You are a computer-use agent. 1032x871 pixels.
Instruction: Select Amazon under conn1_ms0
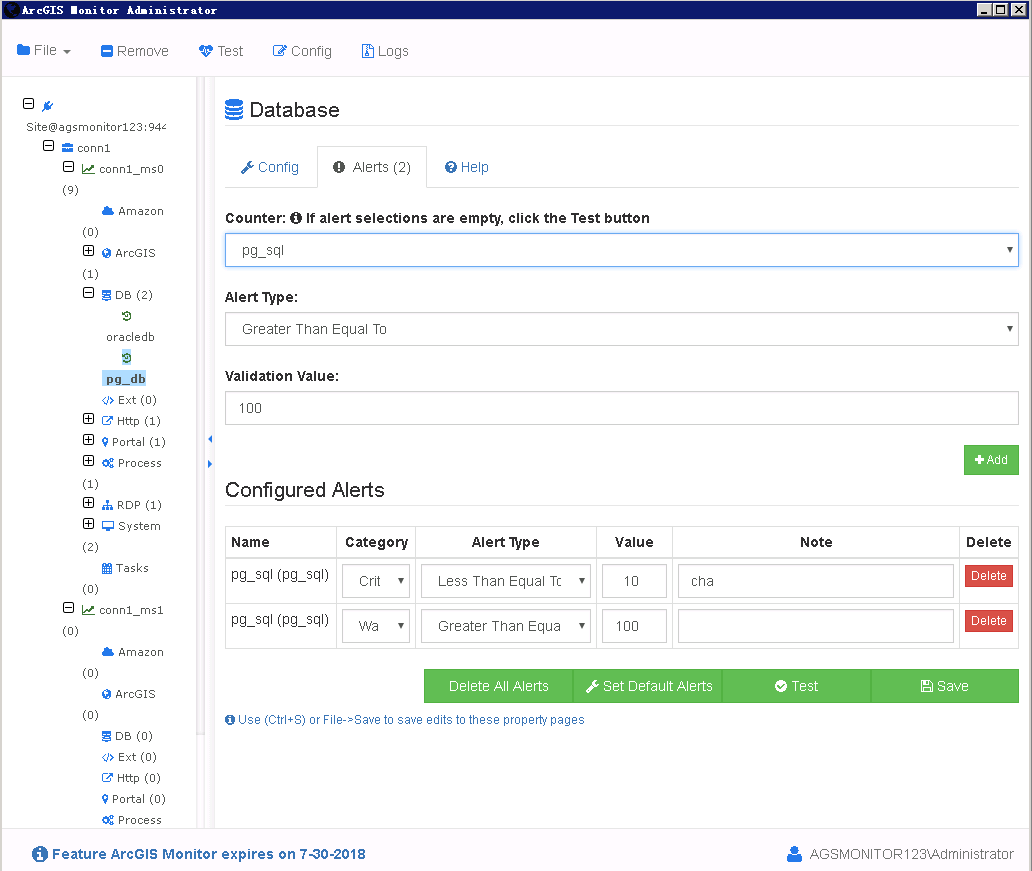tap(141, 211)
